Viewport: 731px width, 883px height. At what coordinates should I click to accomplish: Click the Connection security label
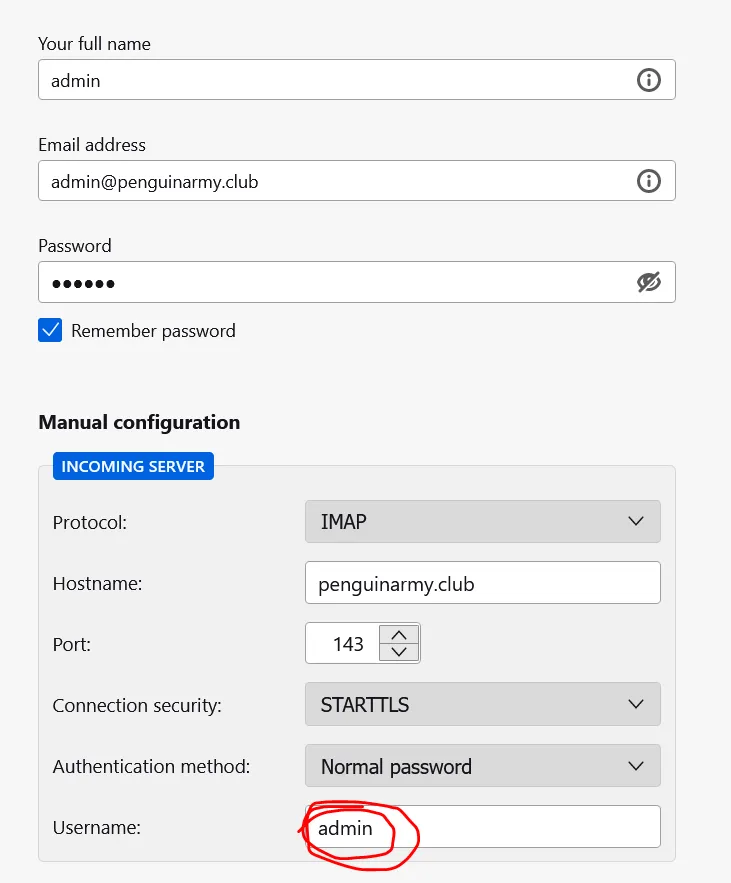137,705
